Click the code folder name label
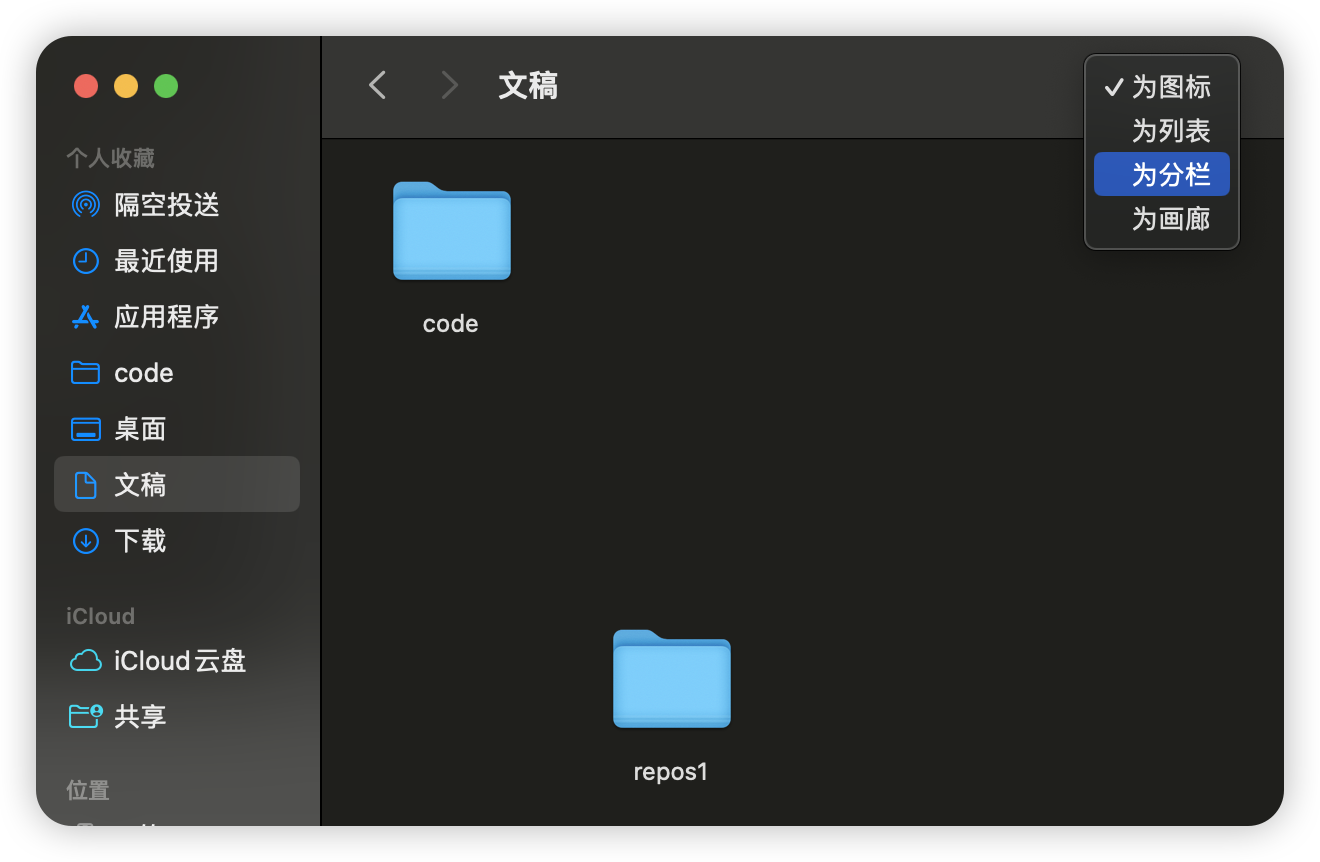1320x862 pixels. point(451,324)
